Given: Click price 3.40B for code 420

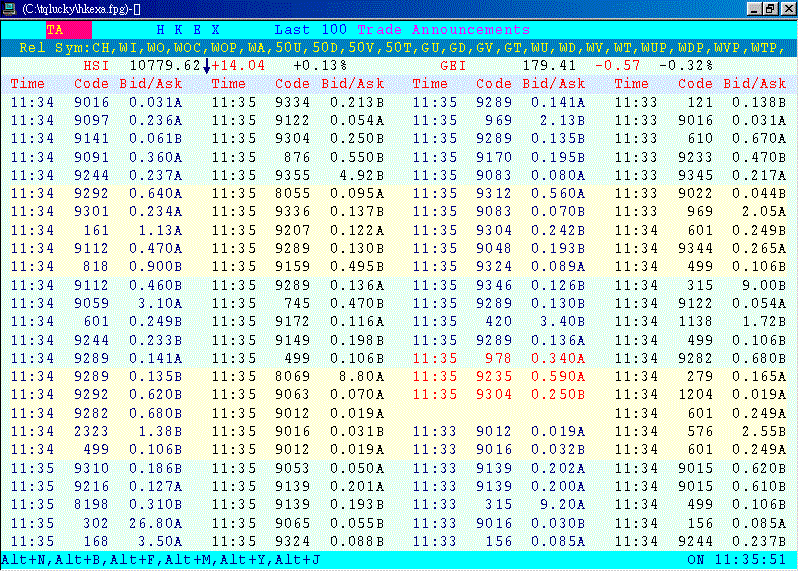Looking at the screenshot, I should [x=563, y=322].
